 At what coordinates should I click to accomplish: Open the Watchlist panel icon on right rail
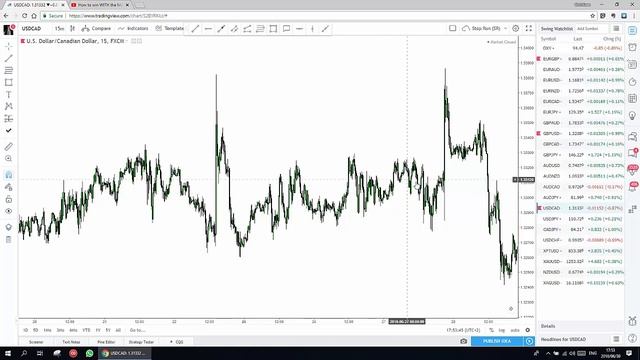tap(633, 31)
